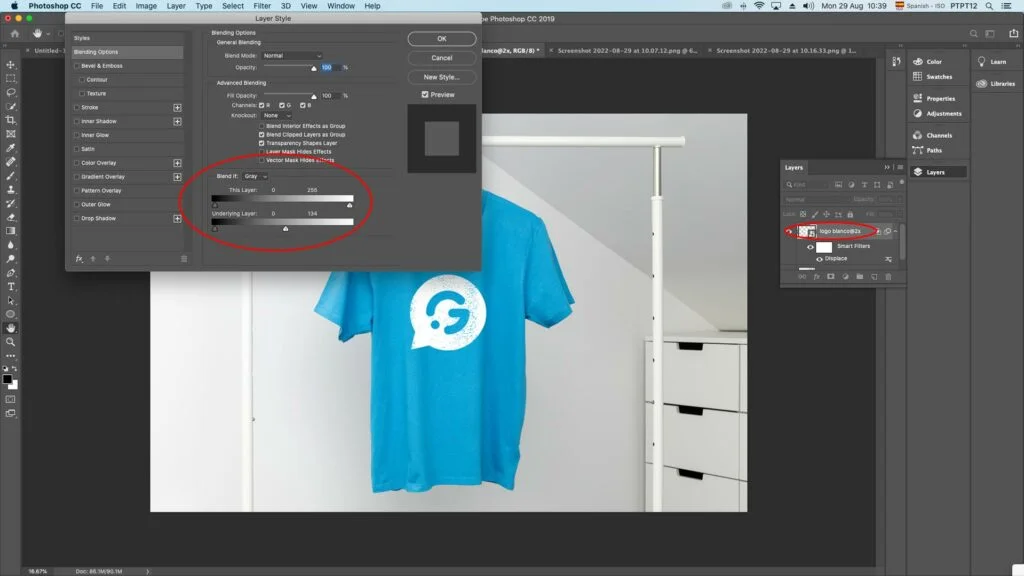Open the Filter menu

pyautogui.click(x=262, y=6)
